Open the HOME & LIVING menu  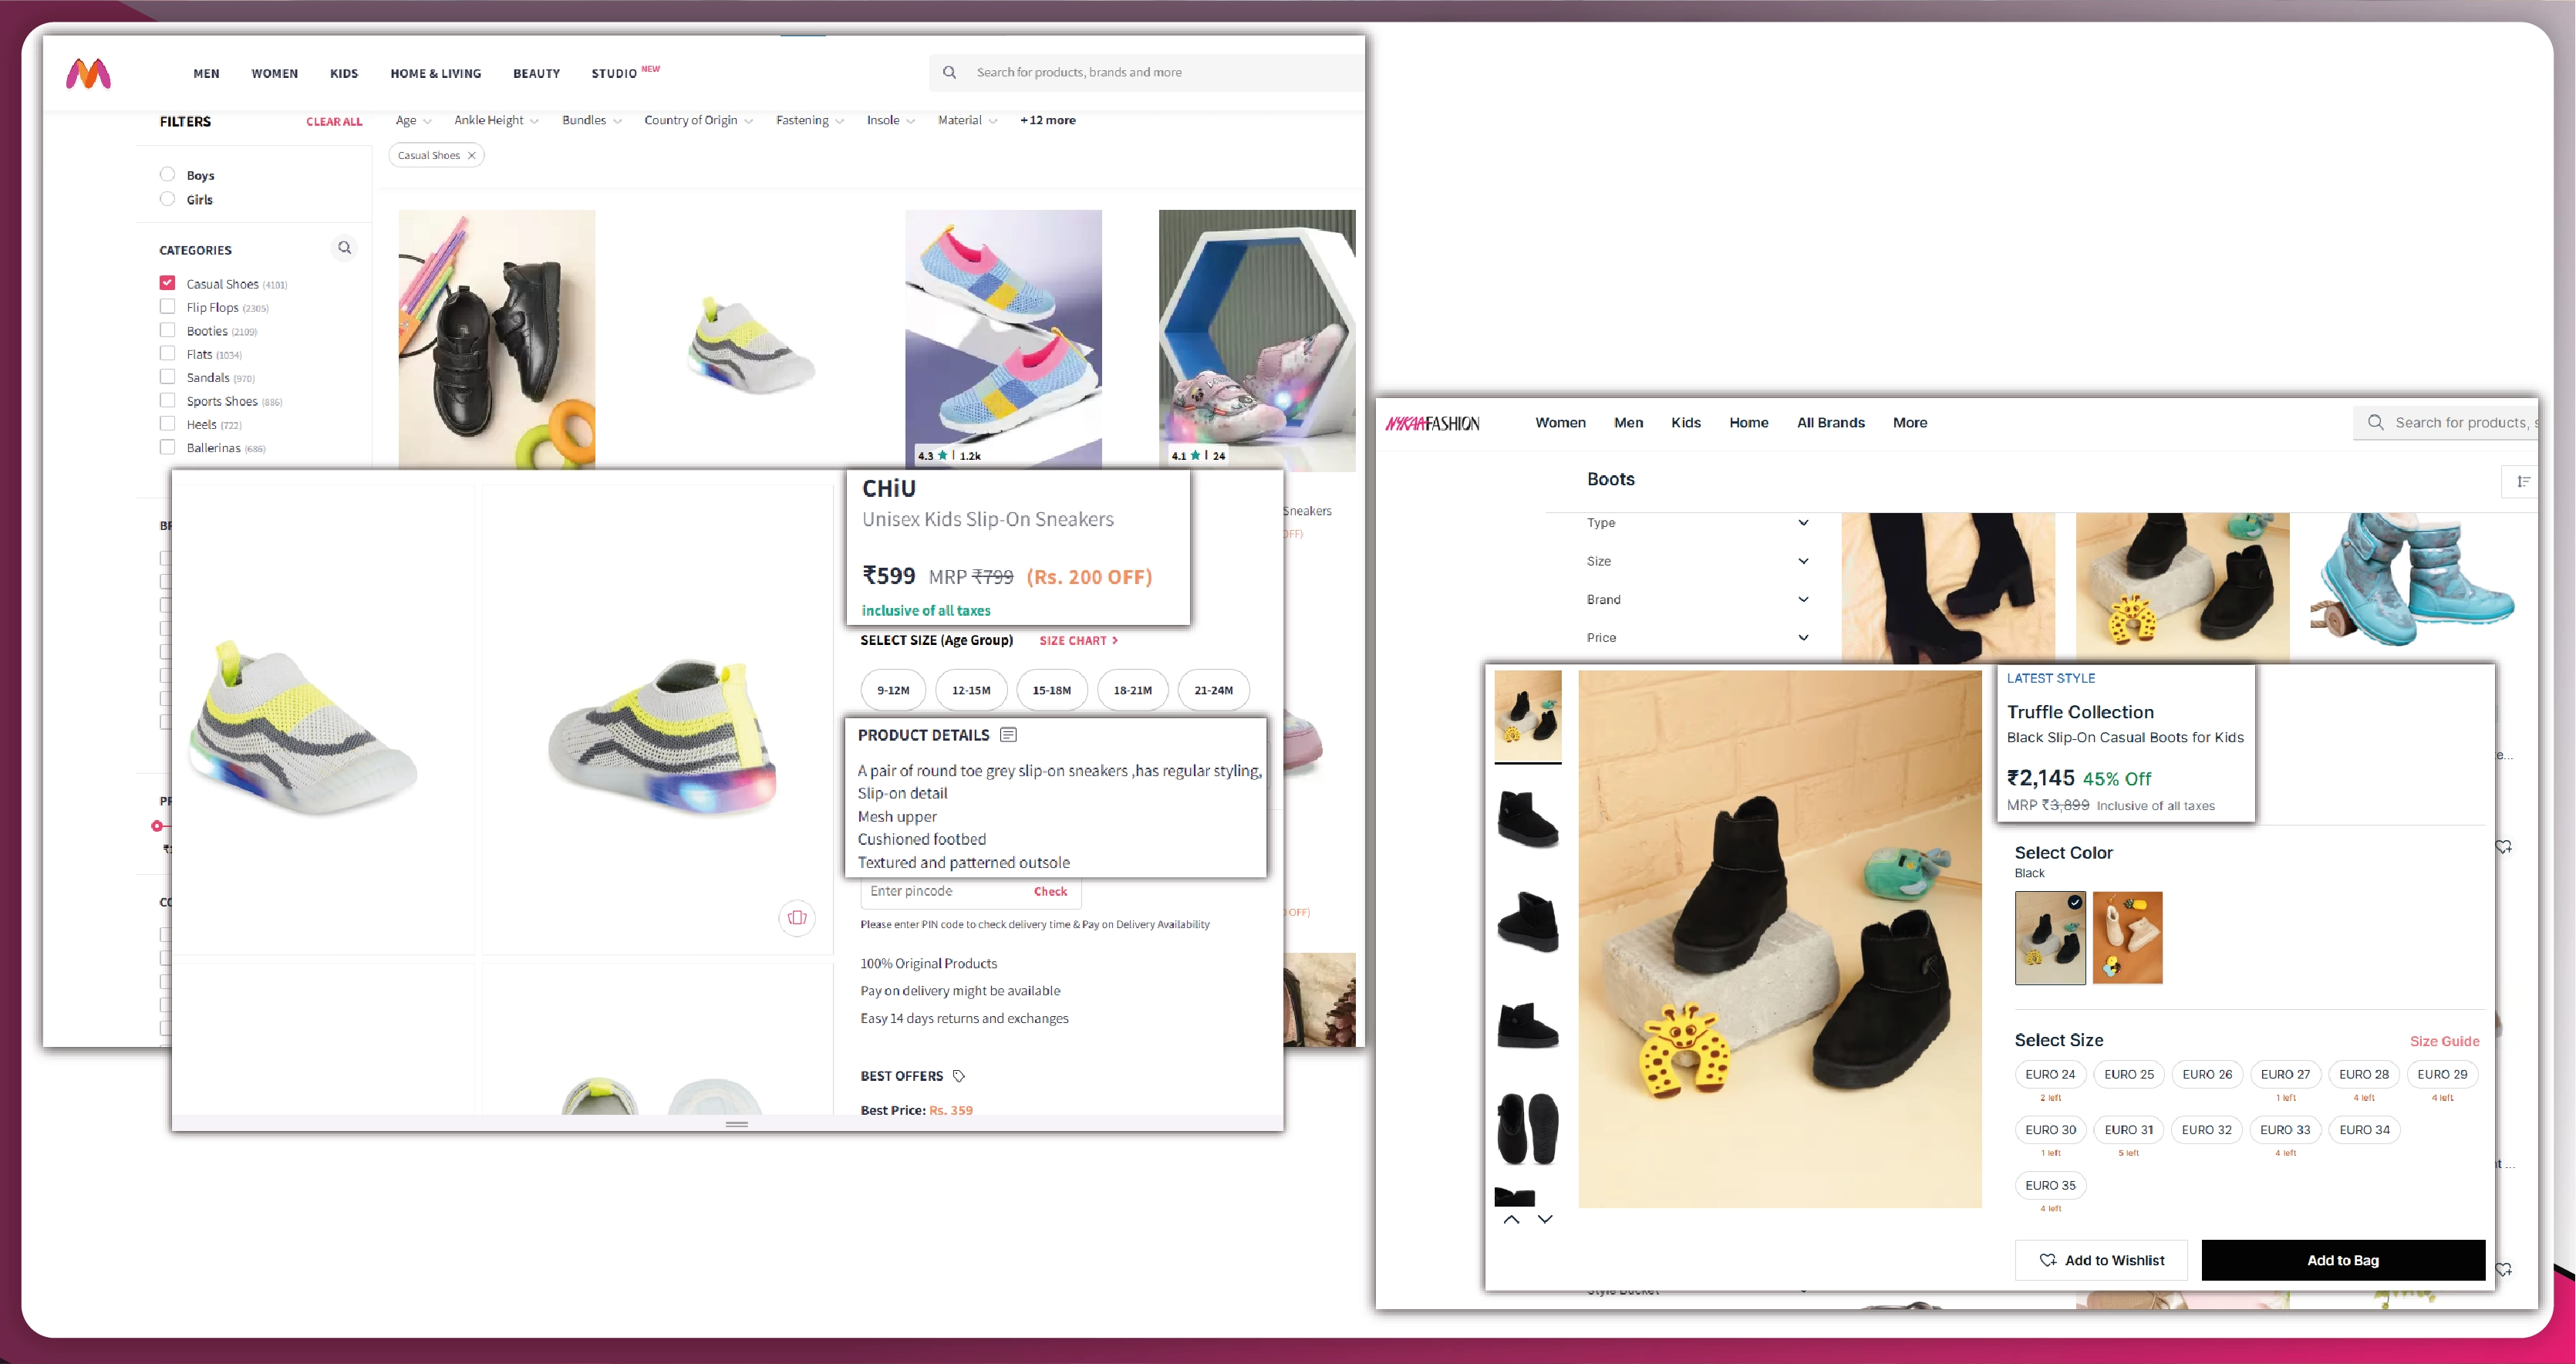[x=435, y=73]
